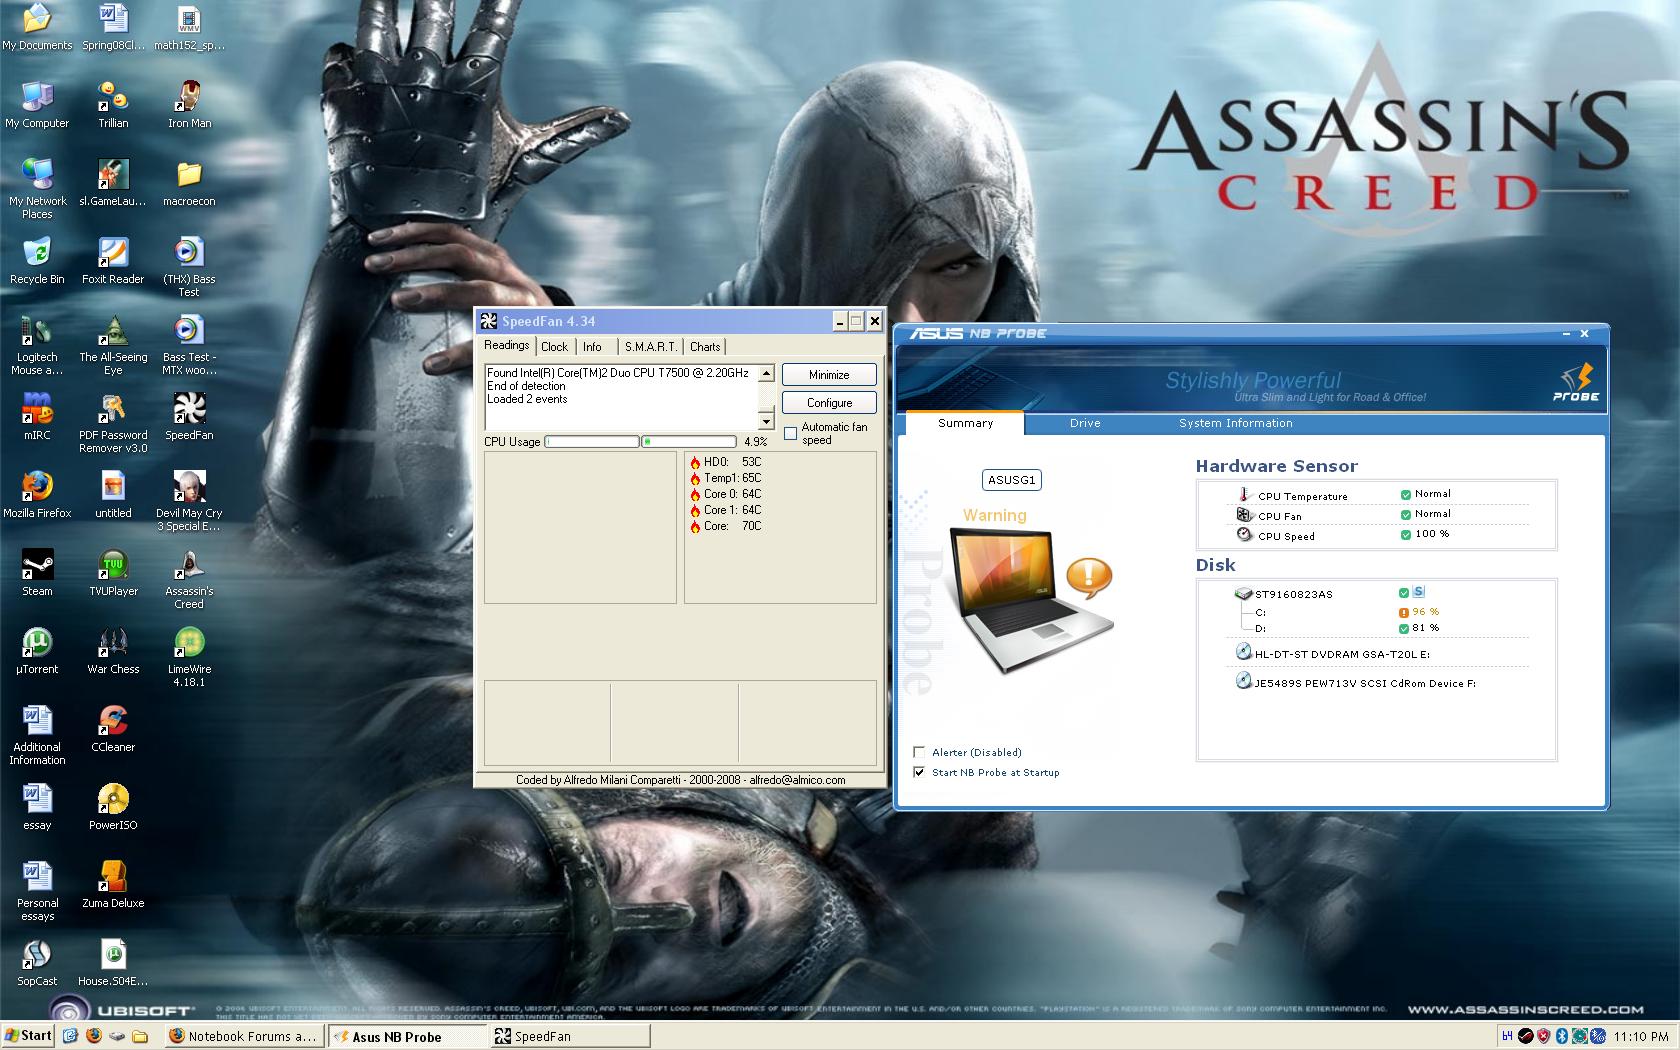Click the Asus NB Probe taskbar button
Screen dimensions: 1680x1050
(406, 1036)
